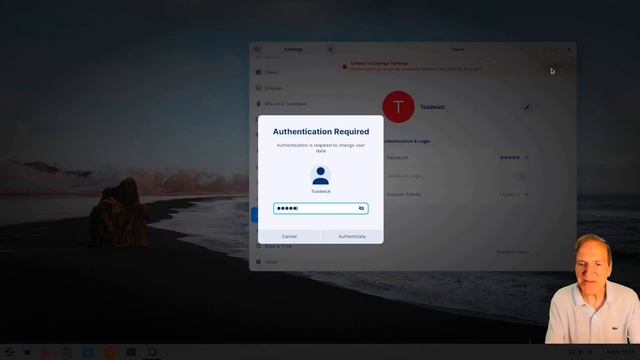Open the blue software store taskbar icon
The image size is (640, 360).
point(88,352)
